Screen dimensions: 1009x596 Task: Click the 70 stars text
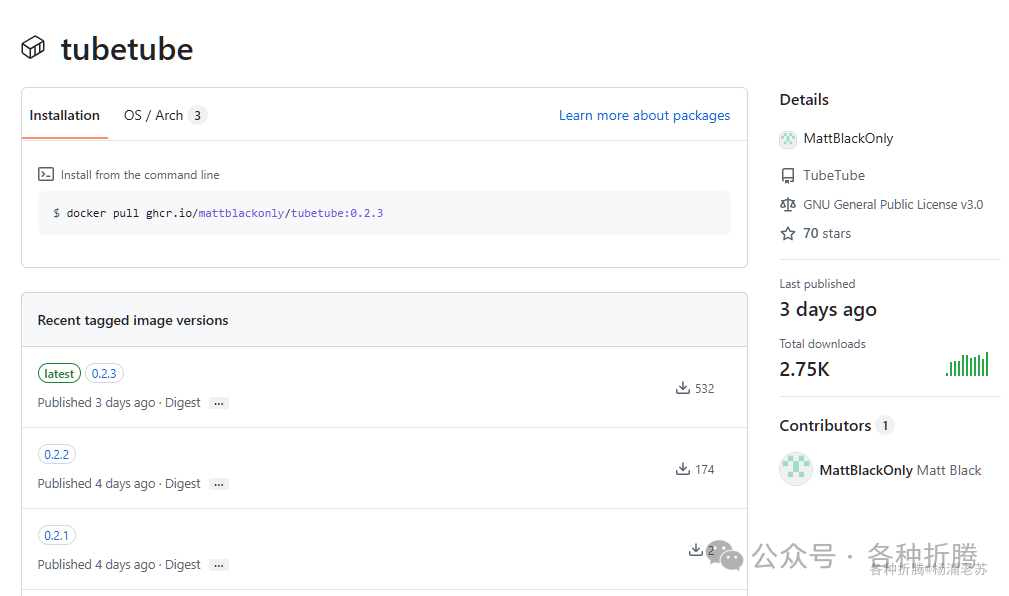point(827,234)
